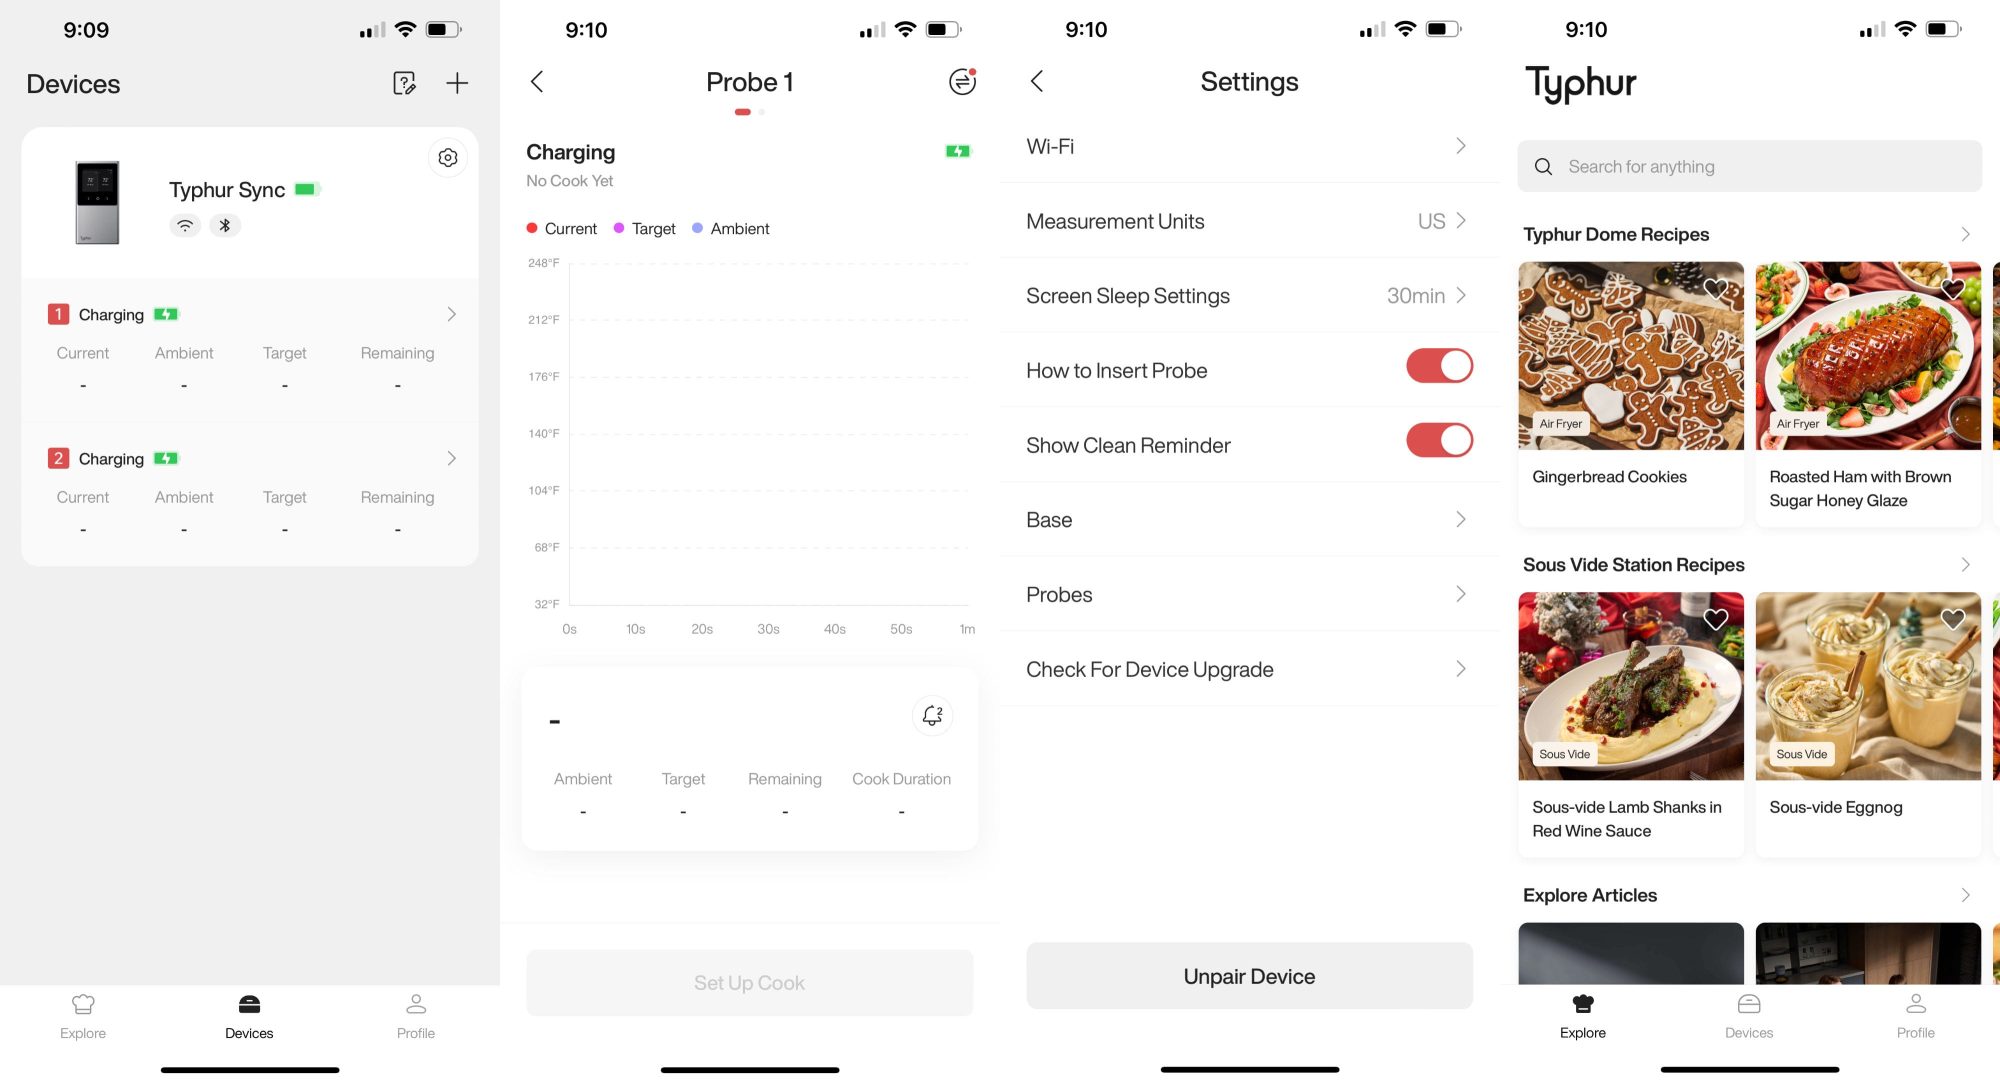Expand the Wi-Fi settings row
Screen dimensions: 2000x1082
(1249, 145)
